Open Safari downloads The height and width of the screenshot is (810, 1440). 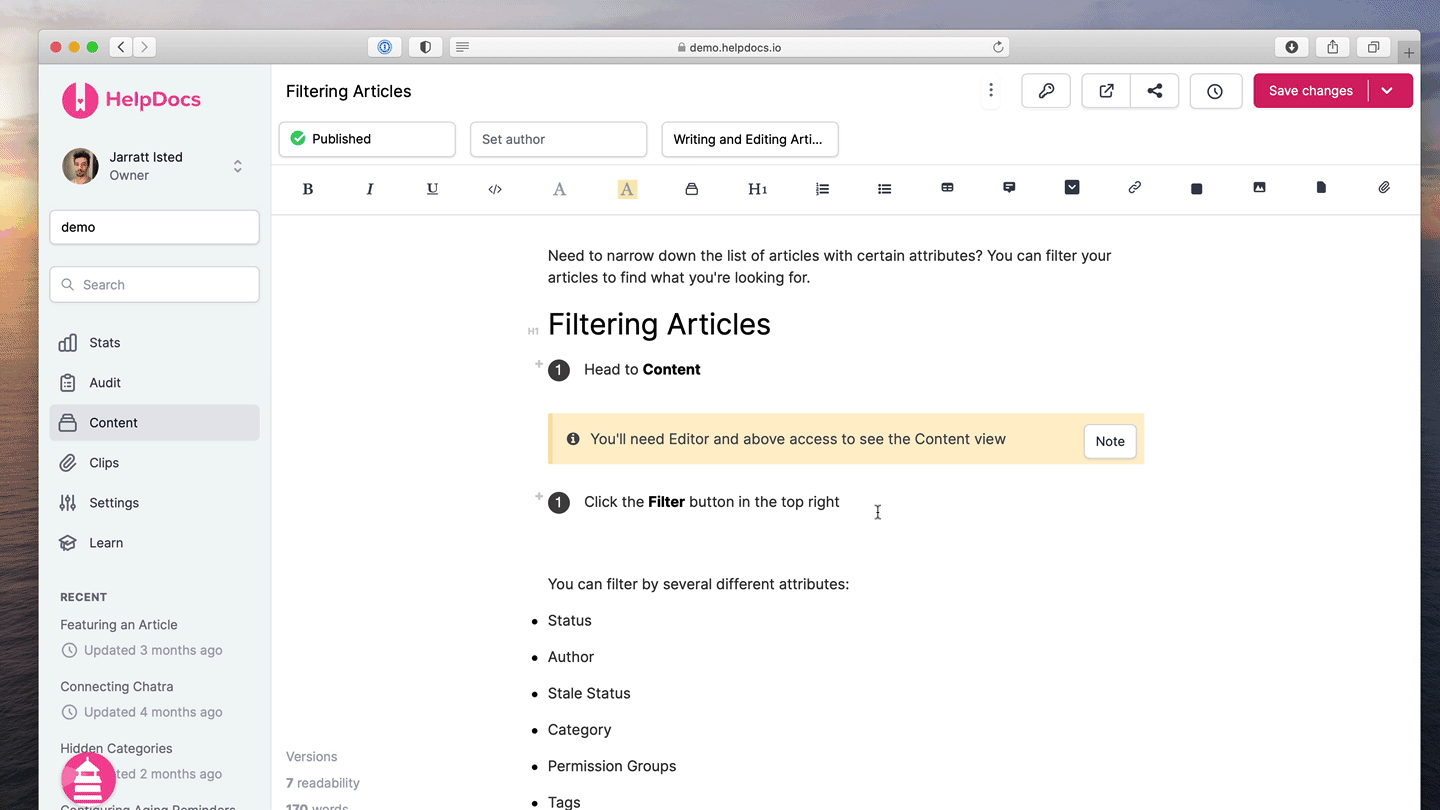(x=1292, y=47)
